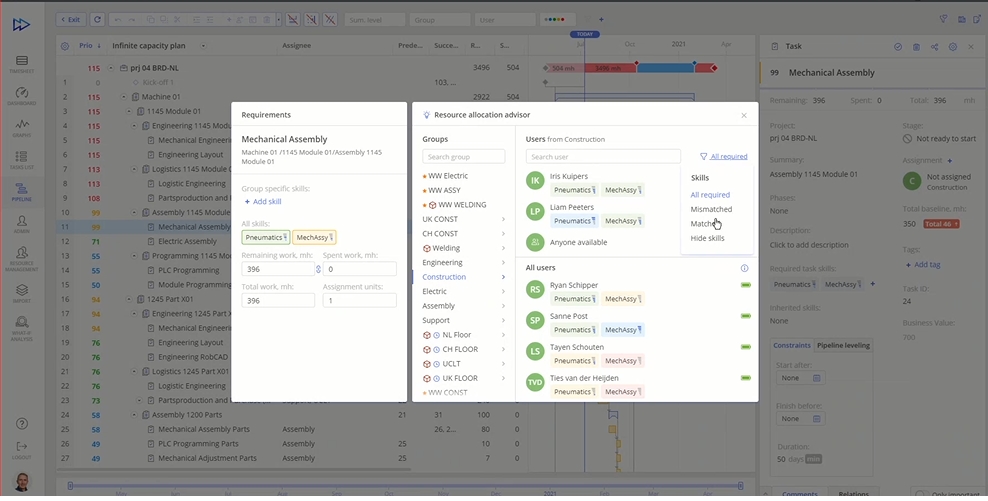
Task: Click the info icon beside All users
Action: 744,268
